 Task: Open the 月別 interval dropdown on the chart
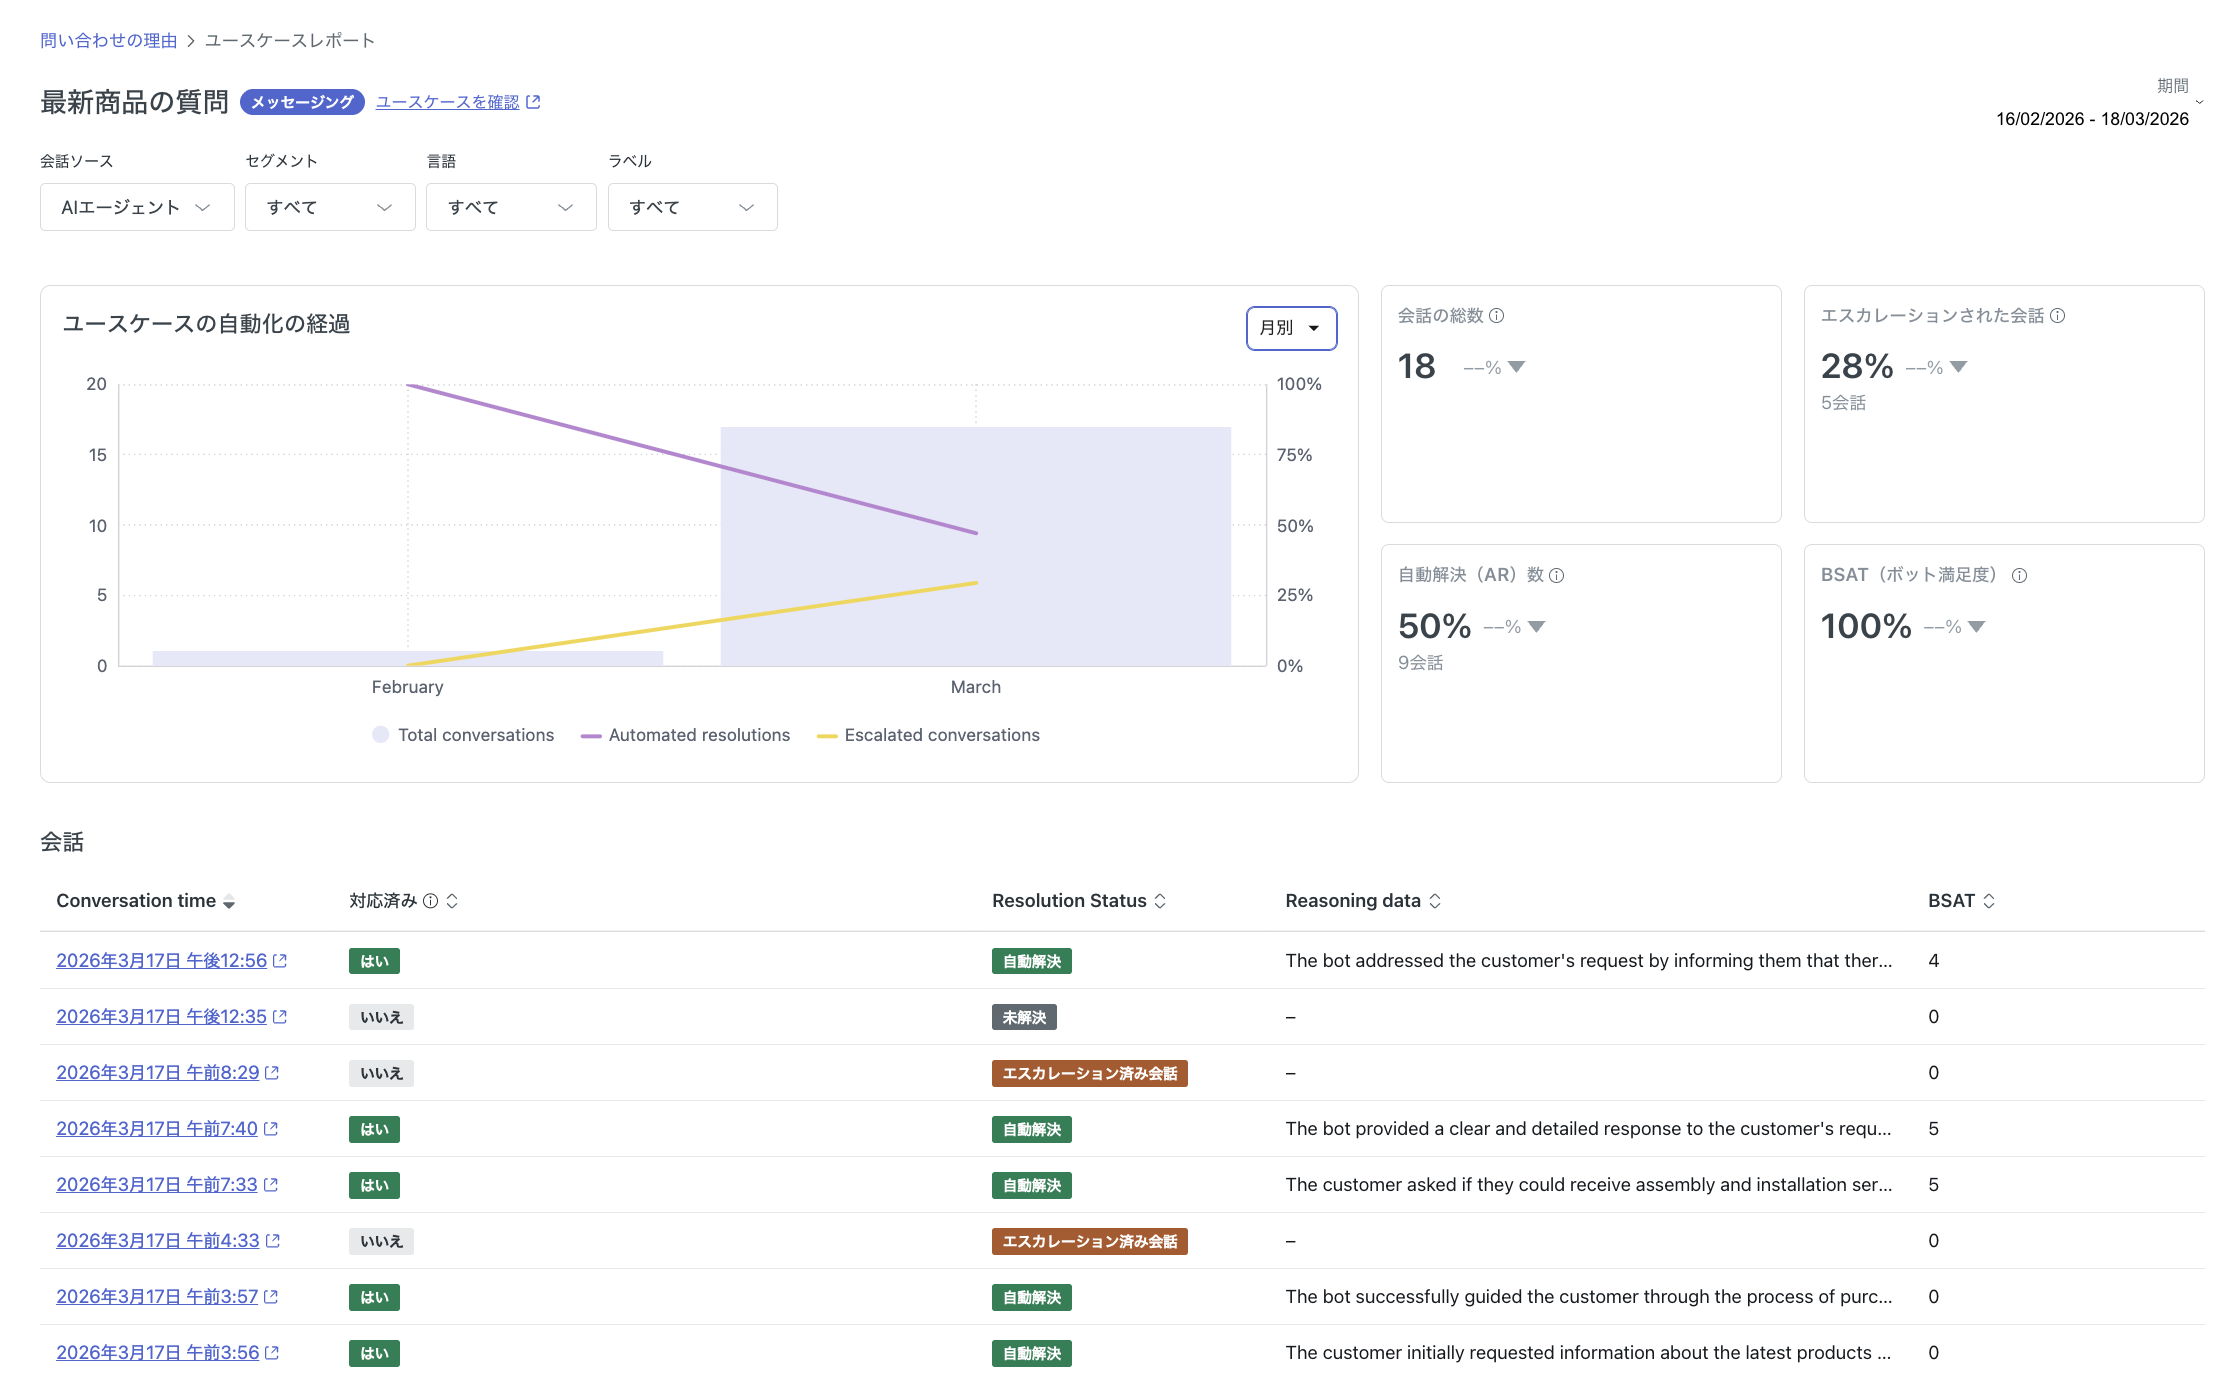pyautogui.click(x=1290, y=328)
